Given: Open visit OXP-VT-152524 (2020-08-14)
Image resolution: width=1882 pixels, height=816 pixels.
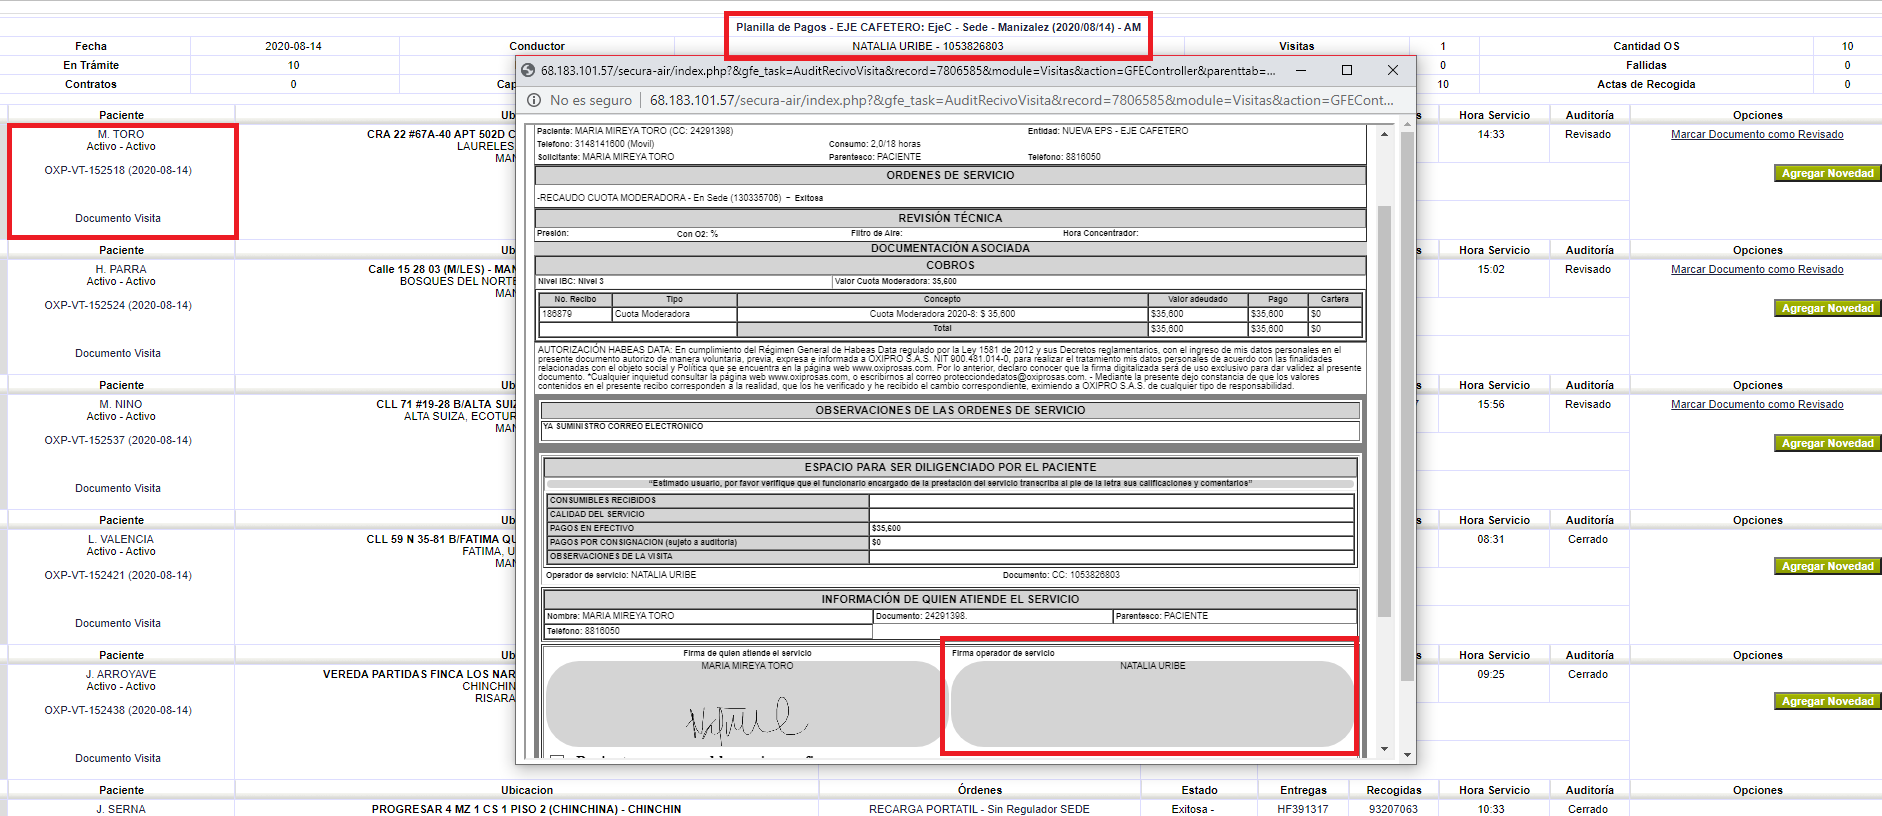Looking at the screenshot, I should tap(118, 305).
